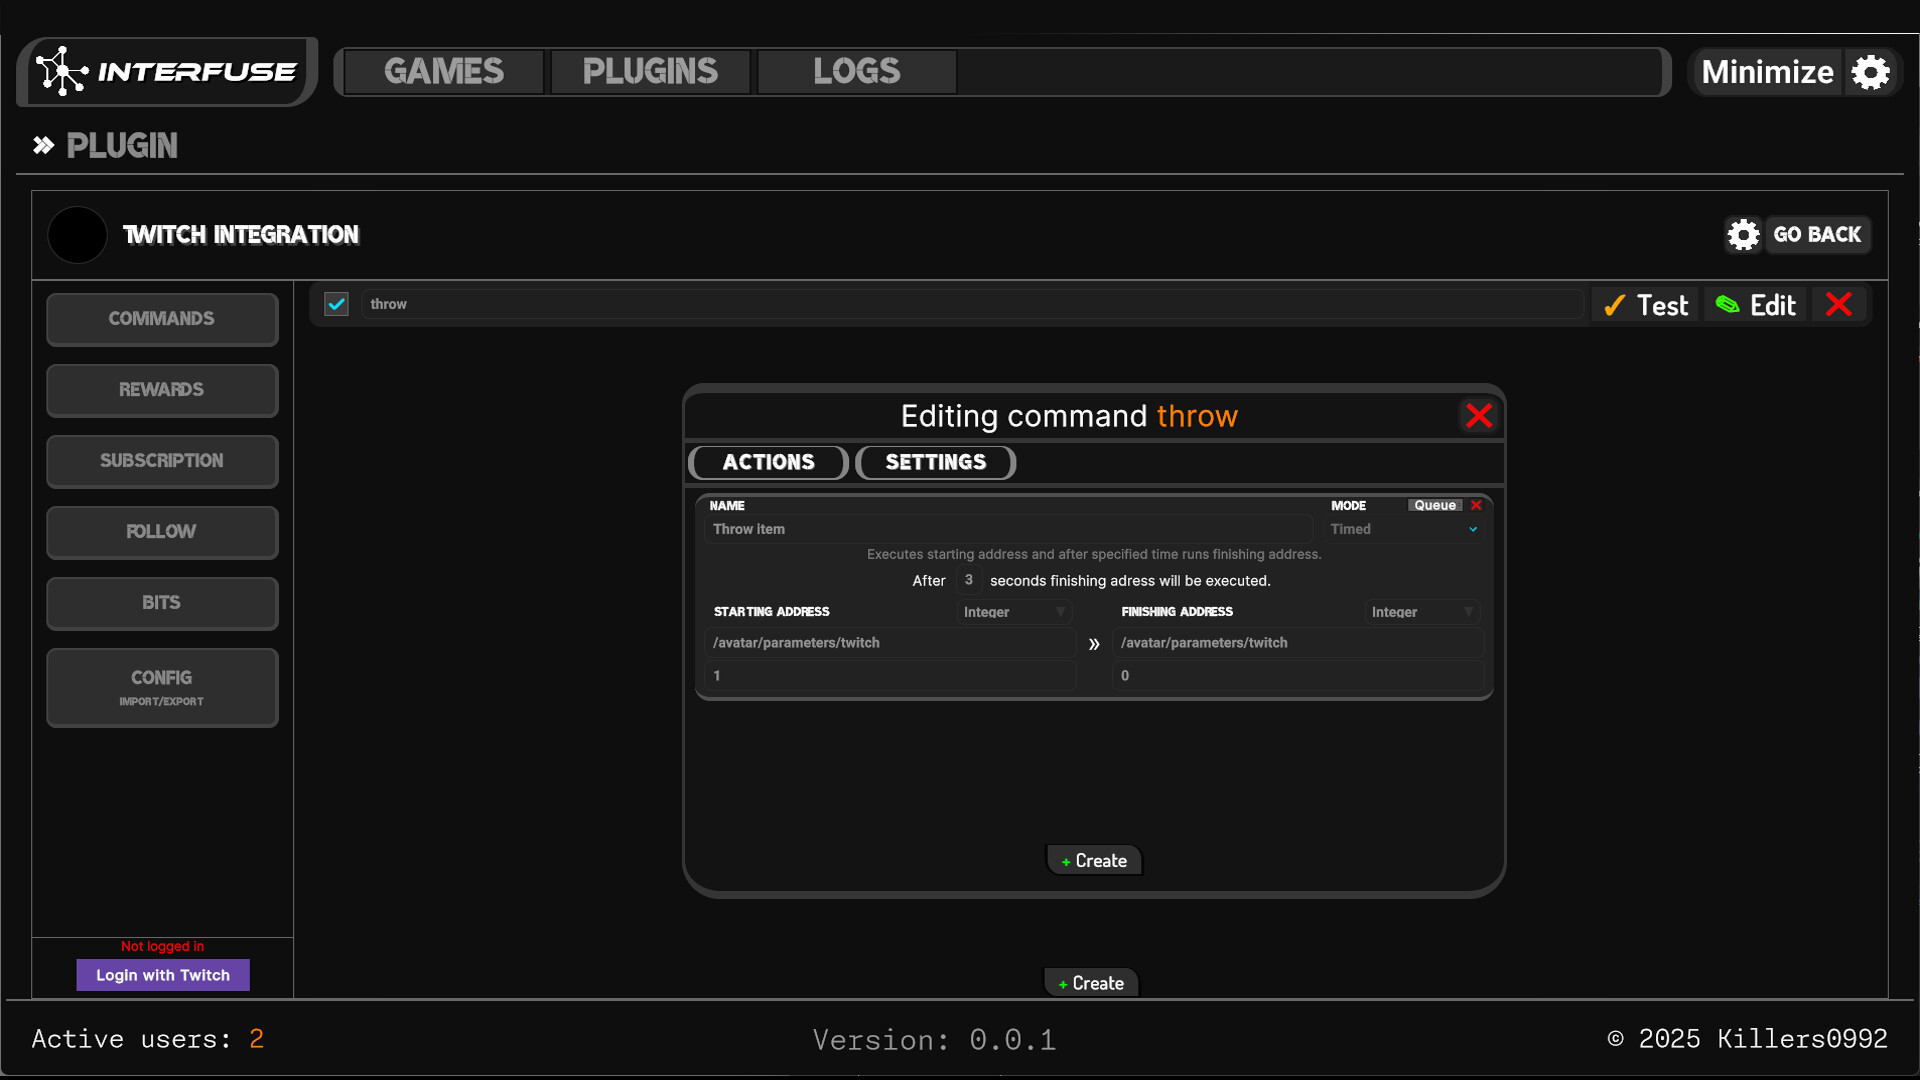This screenshot has width=1920, height=1080.
Task: Click the gear icon next to GO BACK
Action: [1743, 235]
